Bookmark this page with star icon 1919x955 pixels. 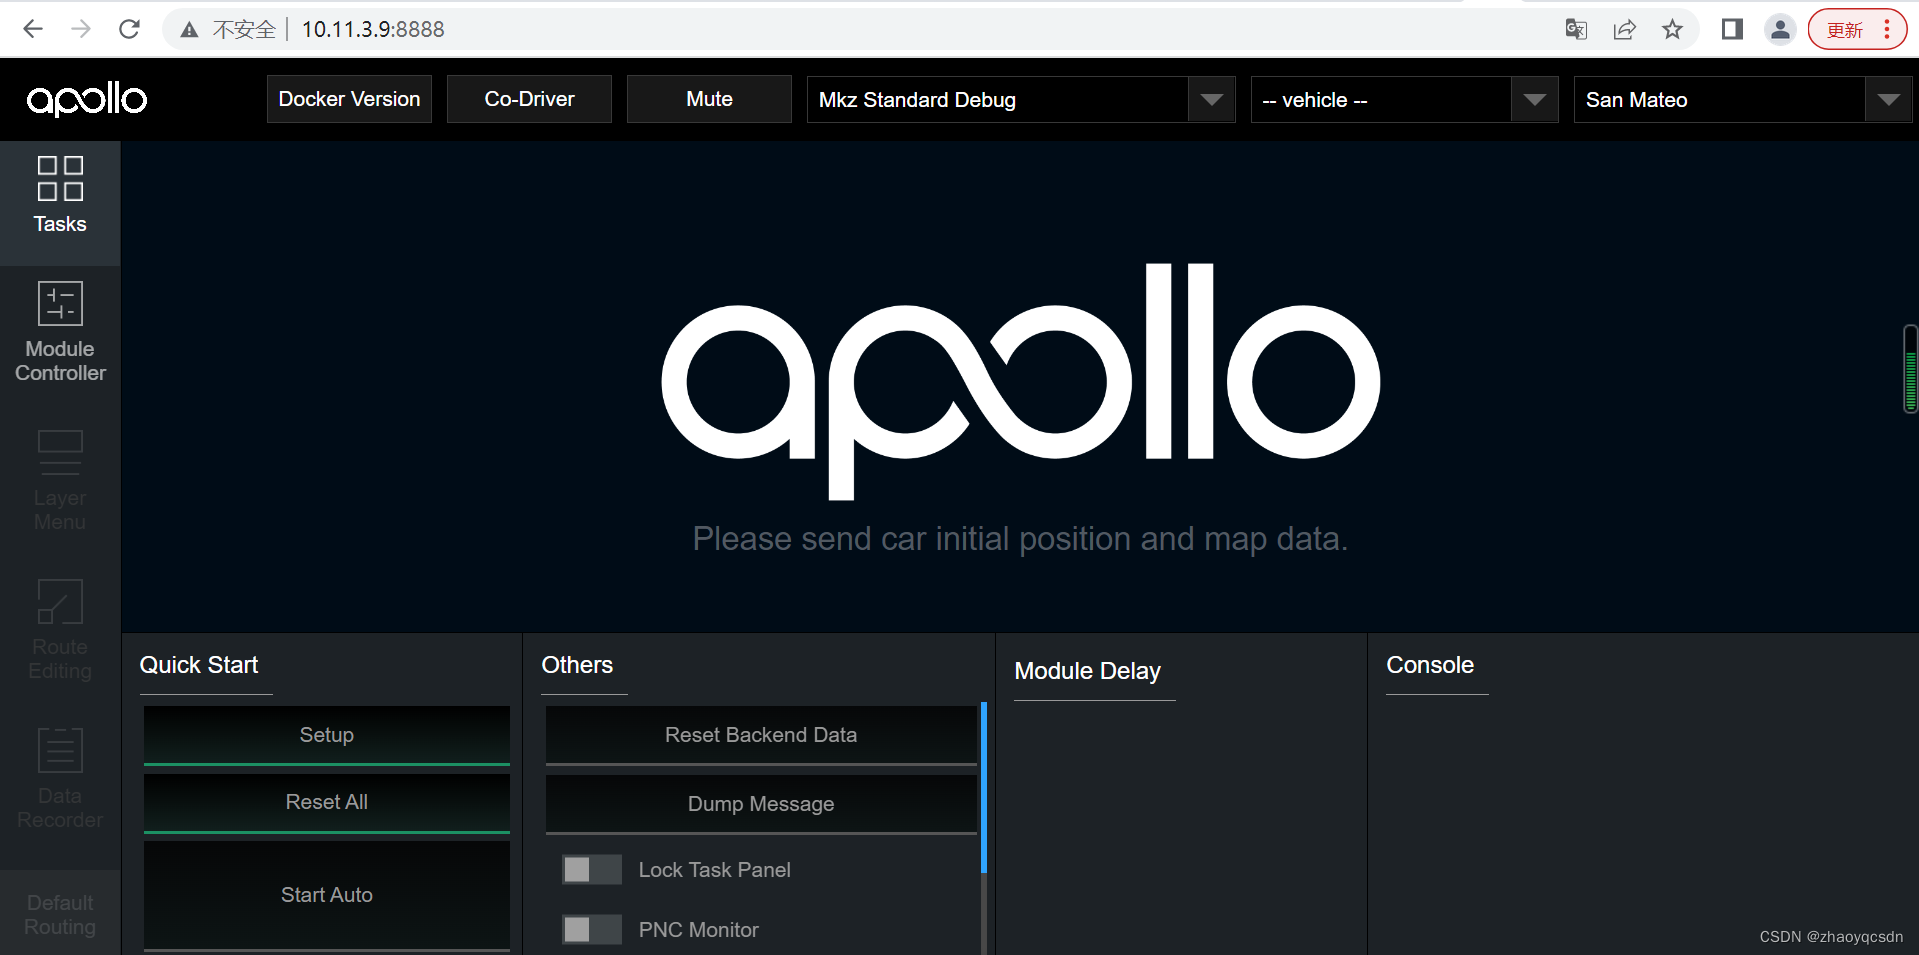(1672, 29)
